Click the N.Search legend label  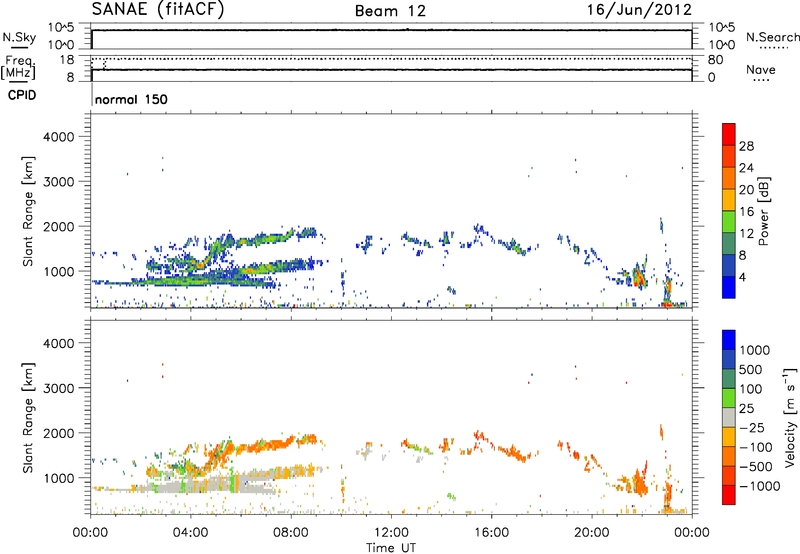tap(772, 37)
